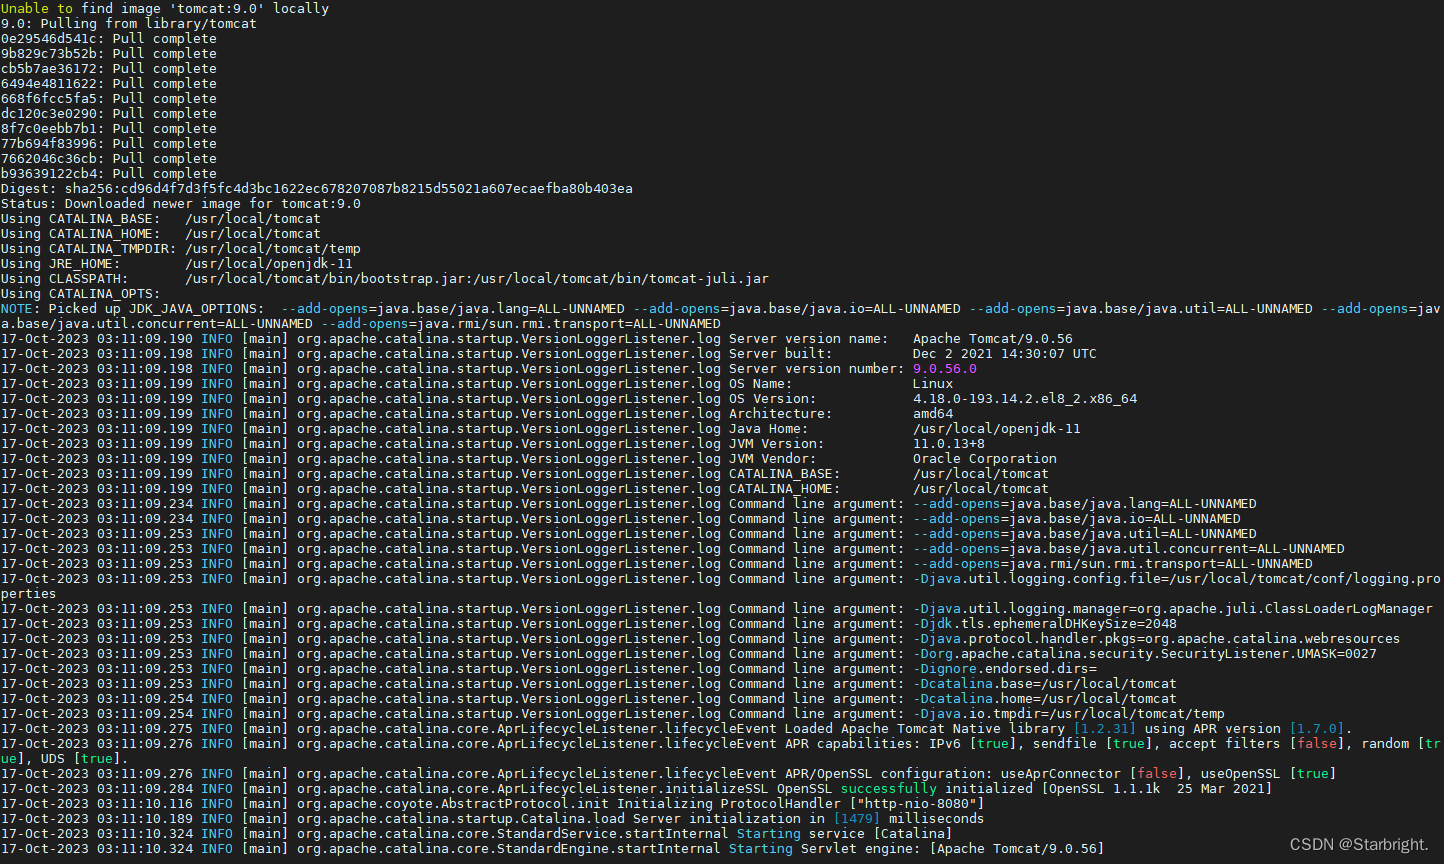Image resolution: width=1444 pixels, height=864 pixels.
Task: Click OS version "4.18.0-193.14.2.el8_2.x86_64"
Action: click(1025, 398)
